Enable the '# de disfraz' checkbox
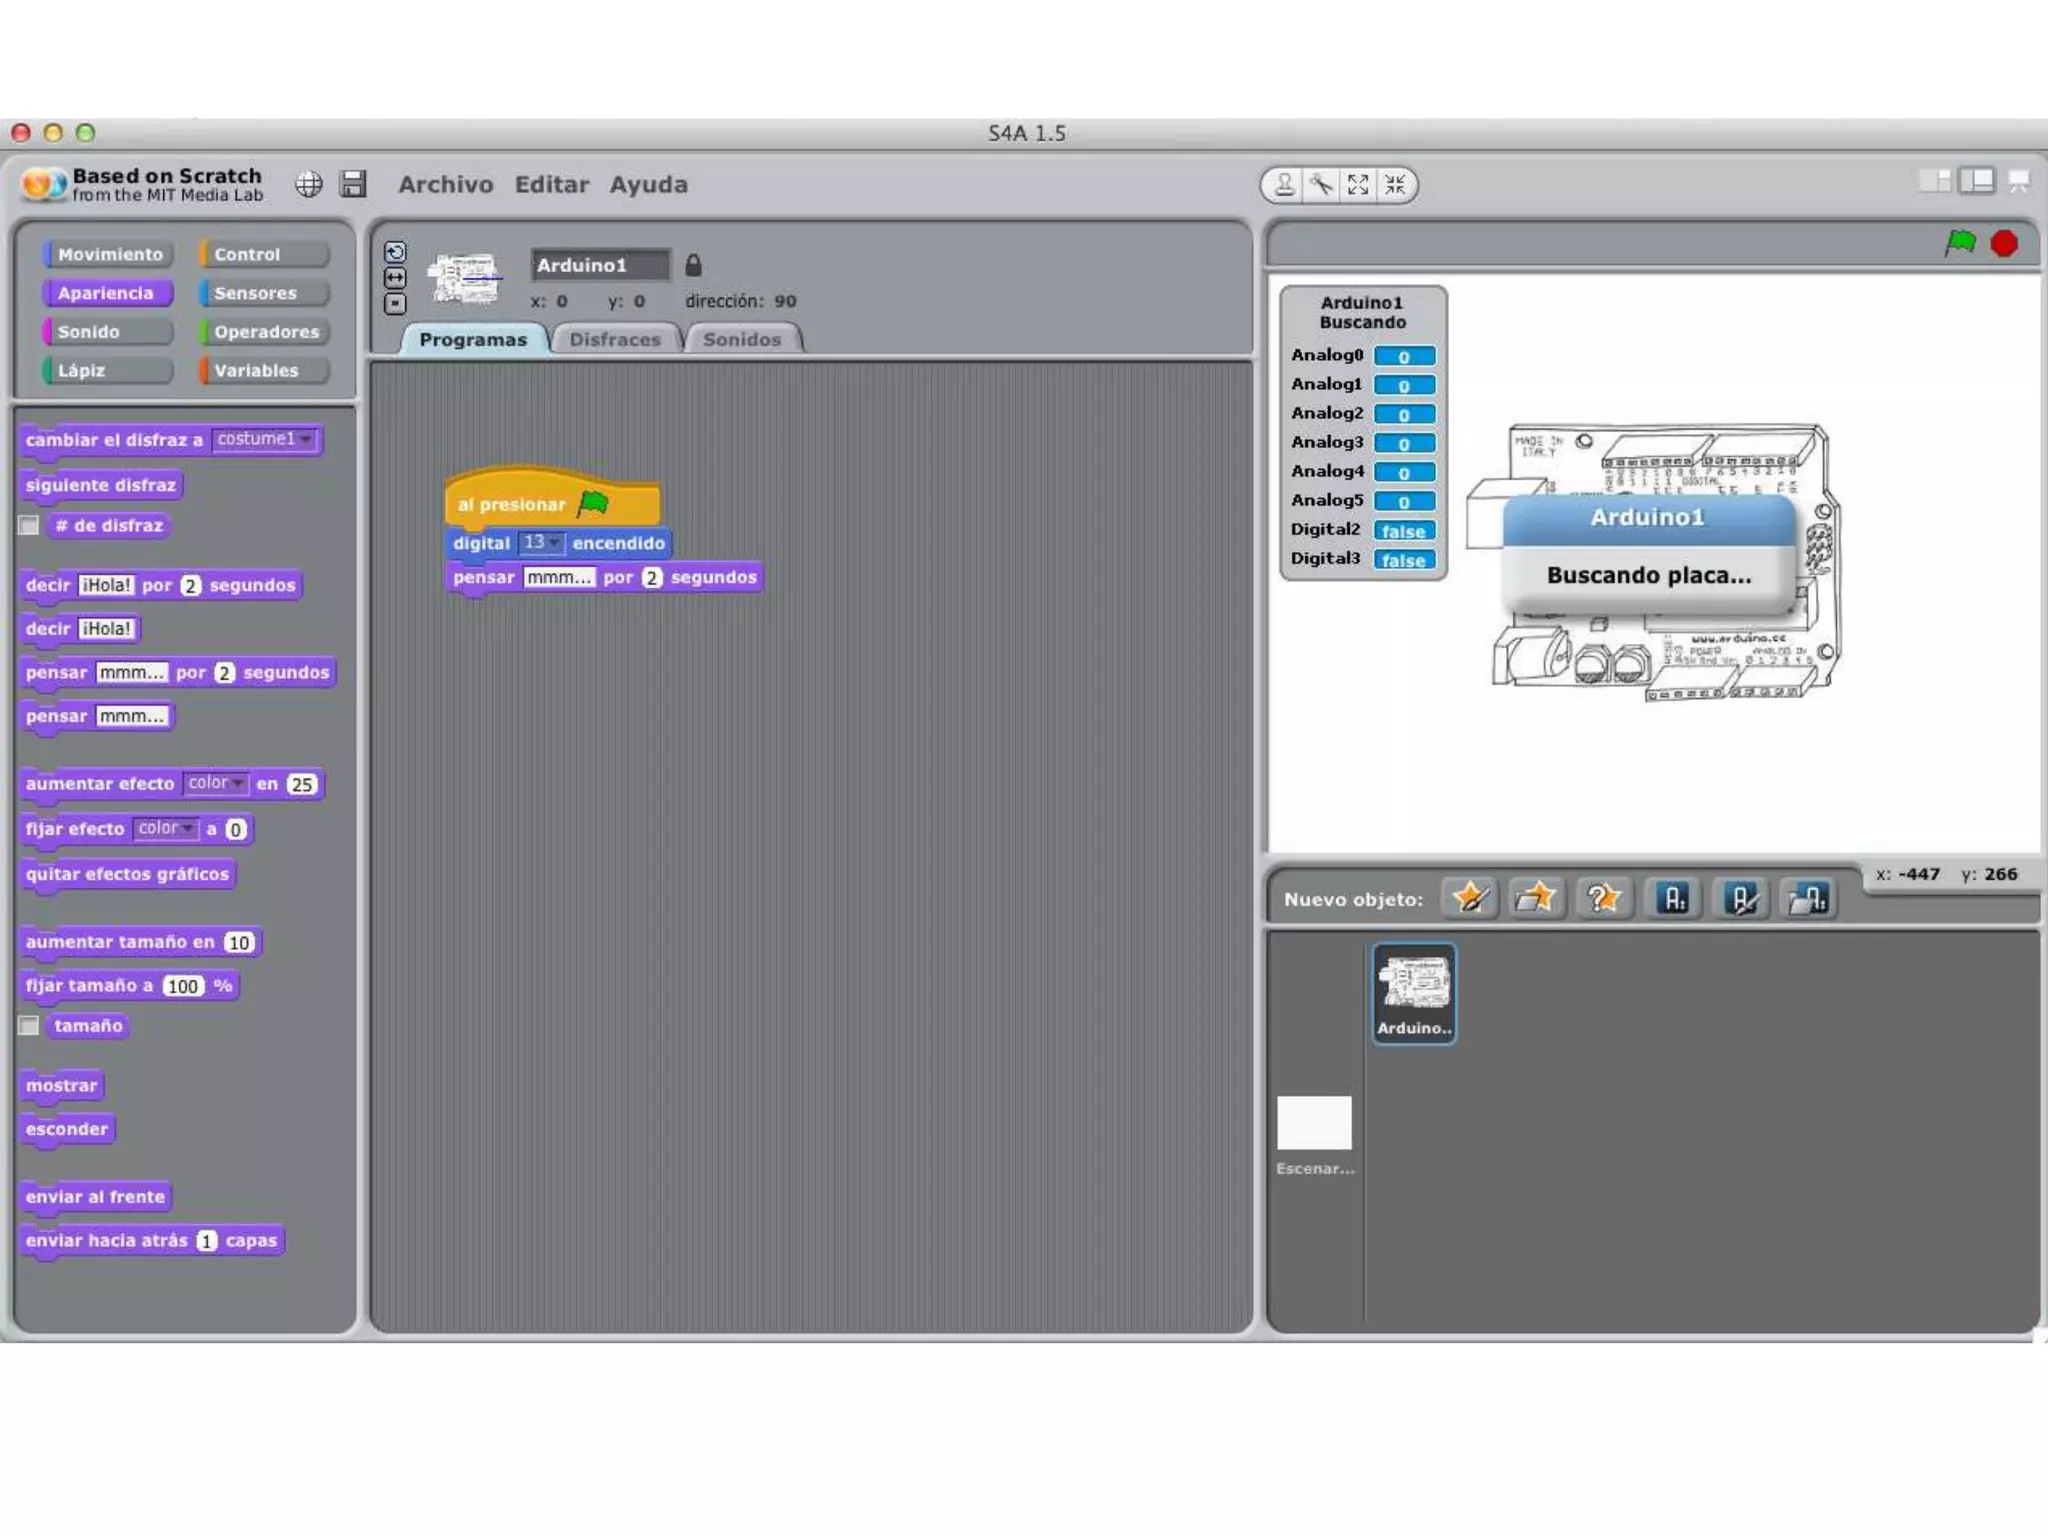The image size is (2048, 1536). 29,526
